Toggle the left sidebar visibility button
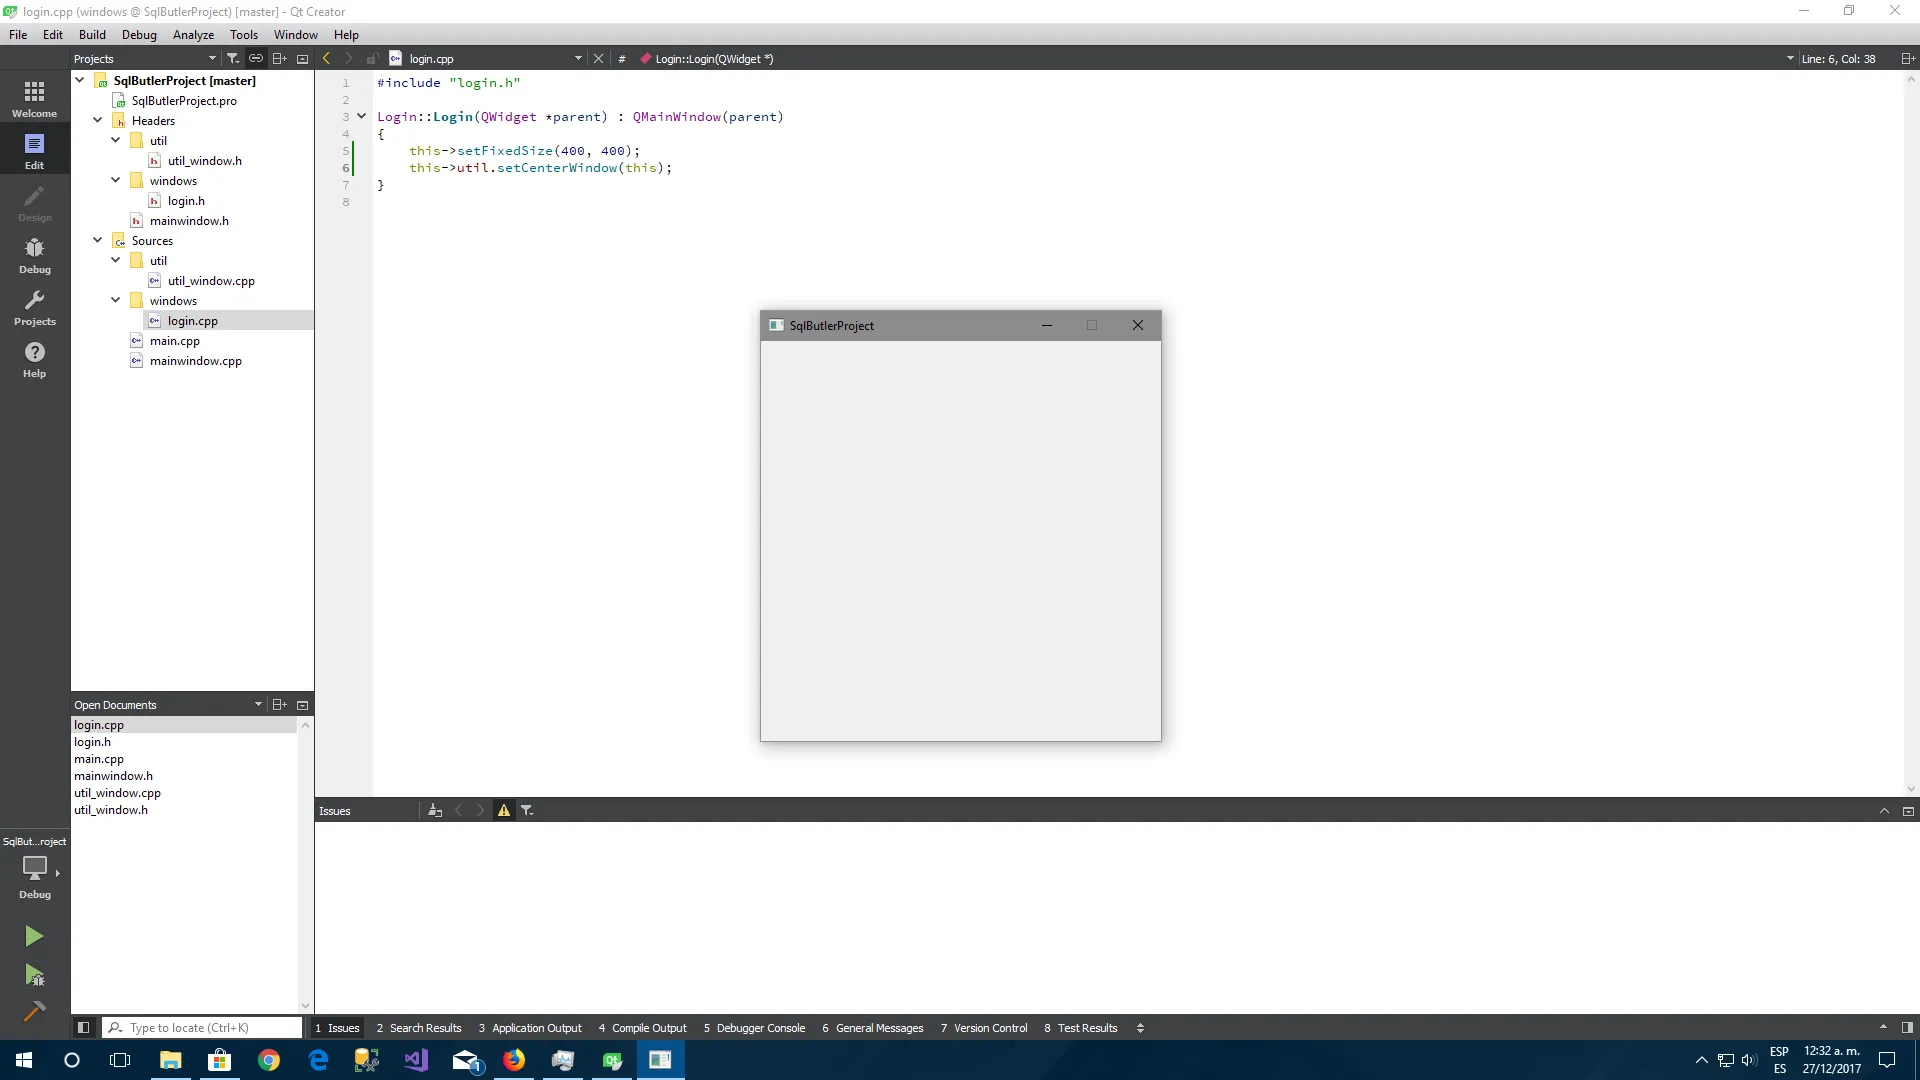The width and height of the screenshot is (1920, 1080). [84, 1028]
